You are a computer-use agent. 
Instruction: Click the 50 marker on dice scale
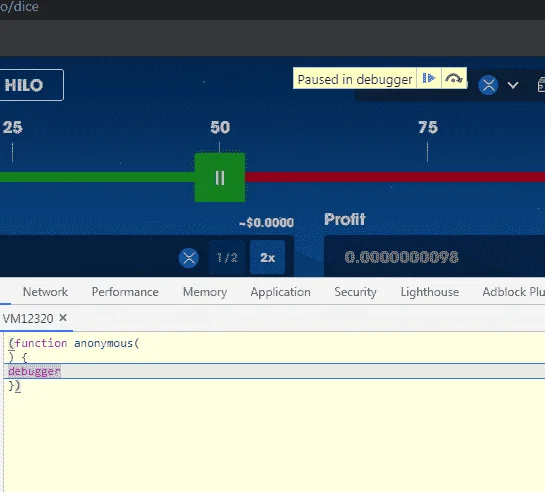pos(220,127)
